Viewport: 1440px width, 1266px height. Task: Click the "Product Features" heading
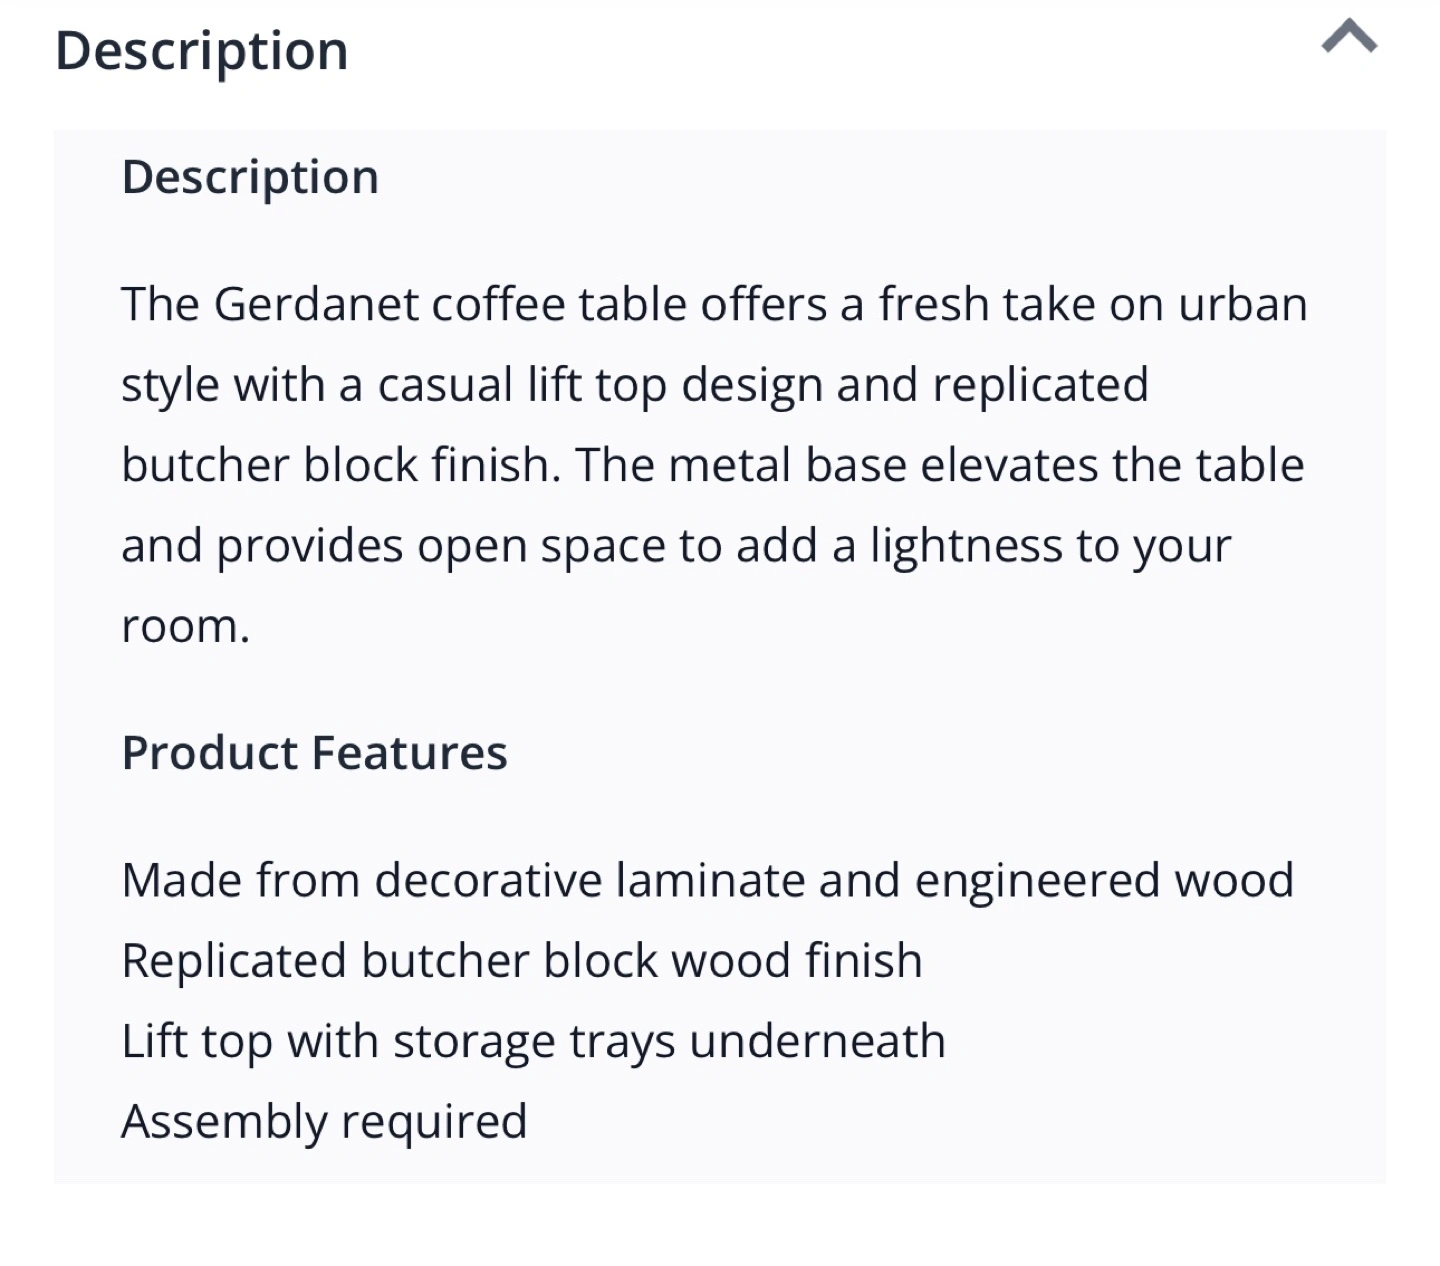(x=314, y=753)
